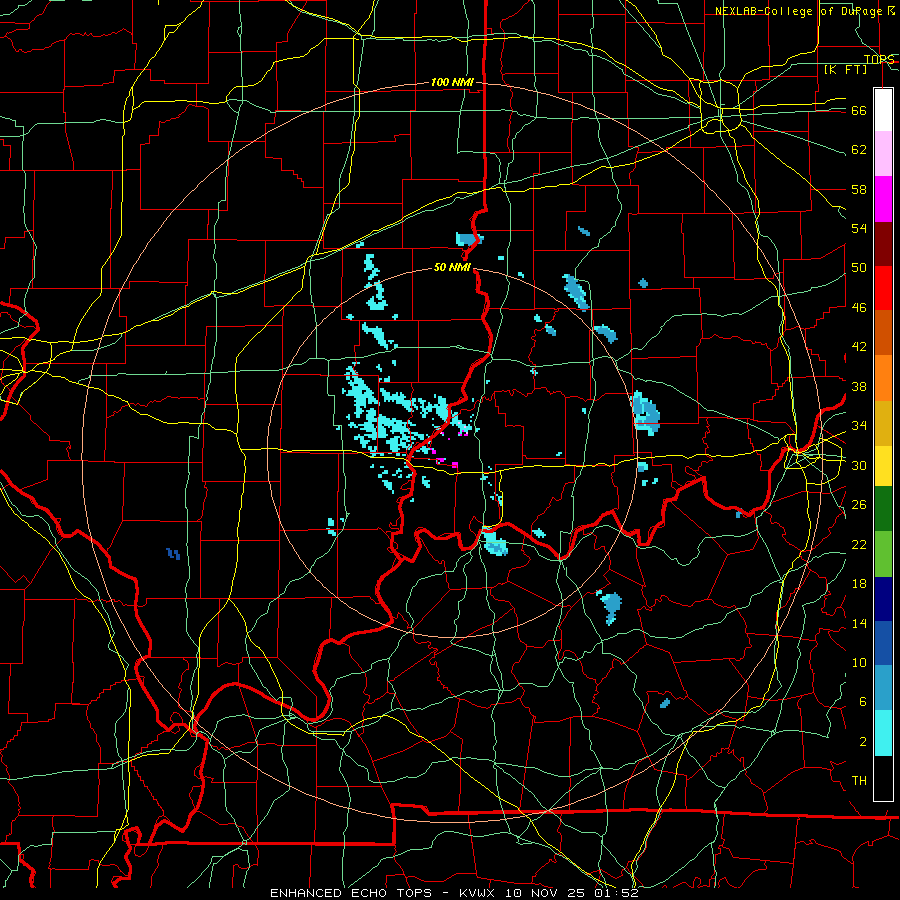The height and width of the screenshot is (900, 900).
Task: Click the [K FT] units label
Action: tap(846, 69)
